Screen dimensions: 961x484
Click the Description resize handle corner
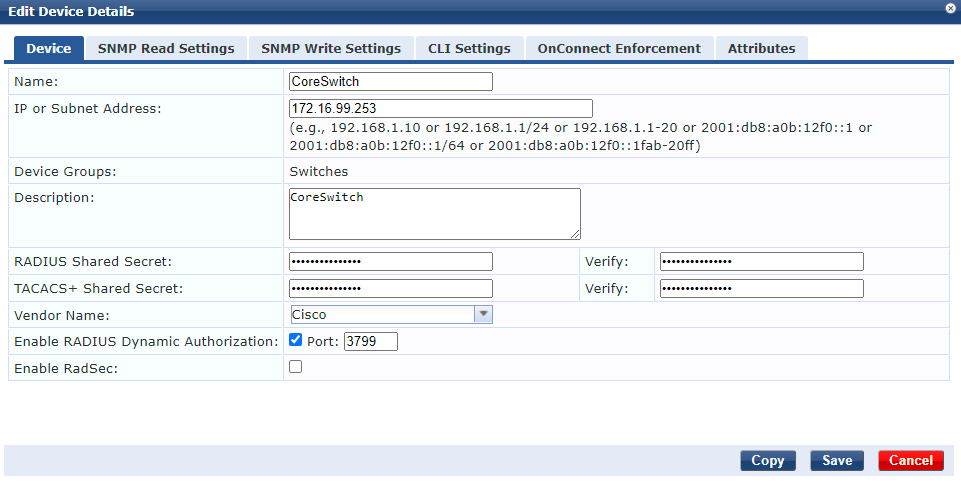tap(575, 234)
